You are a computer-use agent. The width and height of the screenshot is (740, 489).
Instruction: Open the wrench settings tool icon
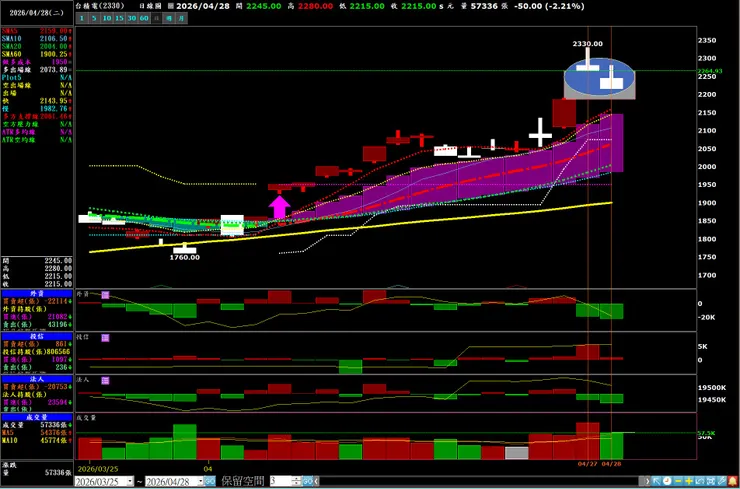click(721, 481)
